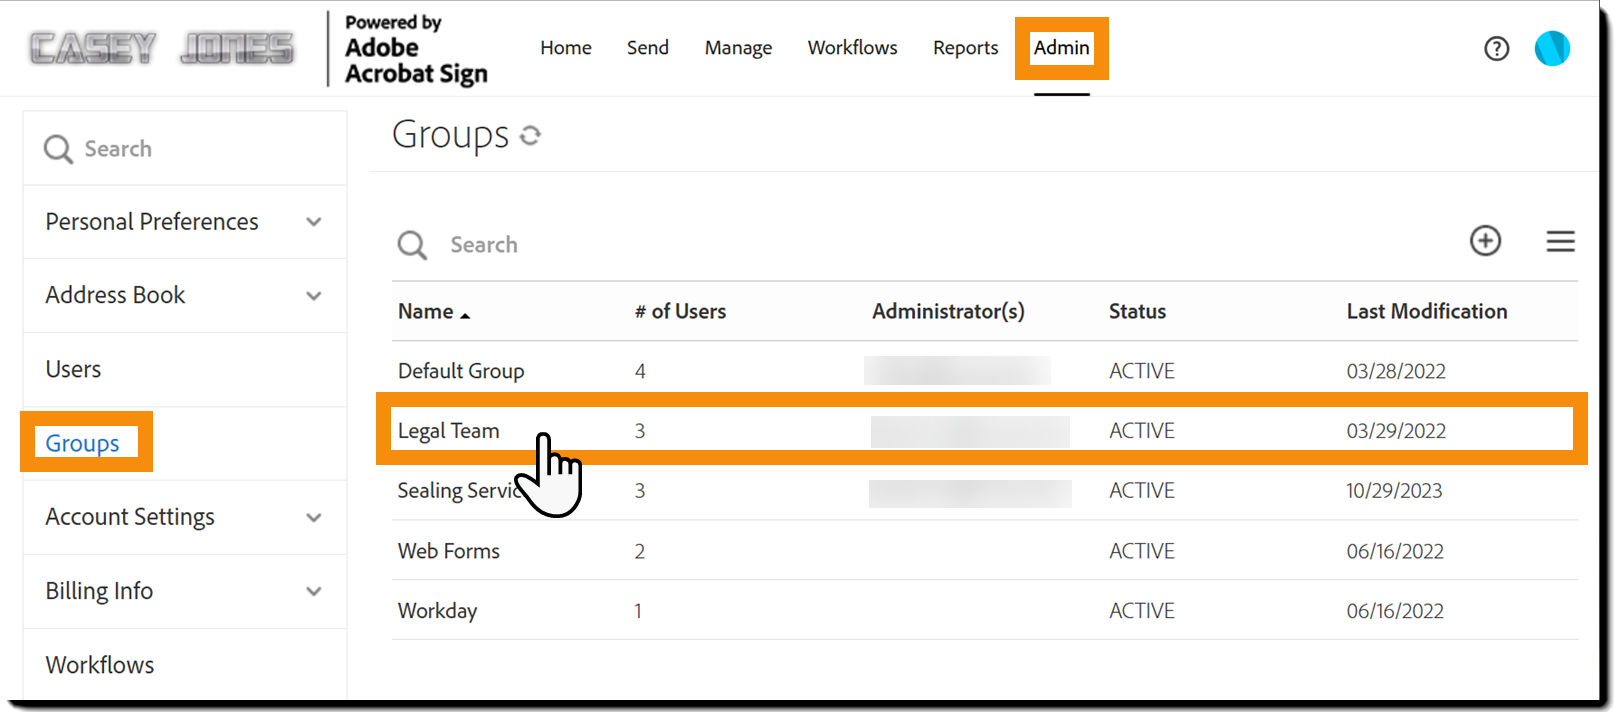Screen dimensions: 1615x712
Task: Click user count 2 in Web Forms row
Action: [x=640, y=551]
